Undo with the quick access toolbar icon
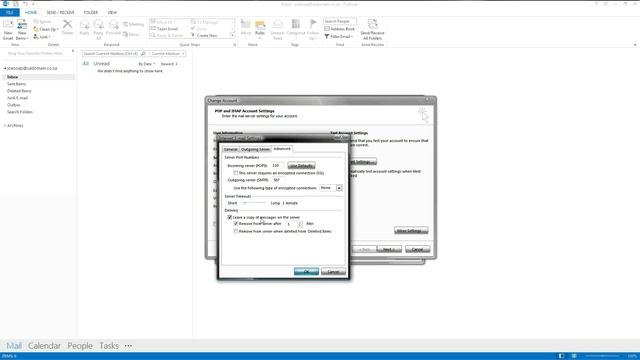640x360 pixels. pyautogui.click(x=25, y=4)
